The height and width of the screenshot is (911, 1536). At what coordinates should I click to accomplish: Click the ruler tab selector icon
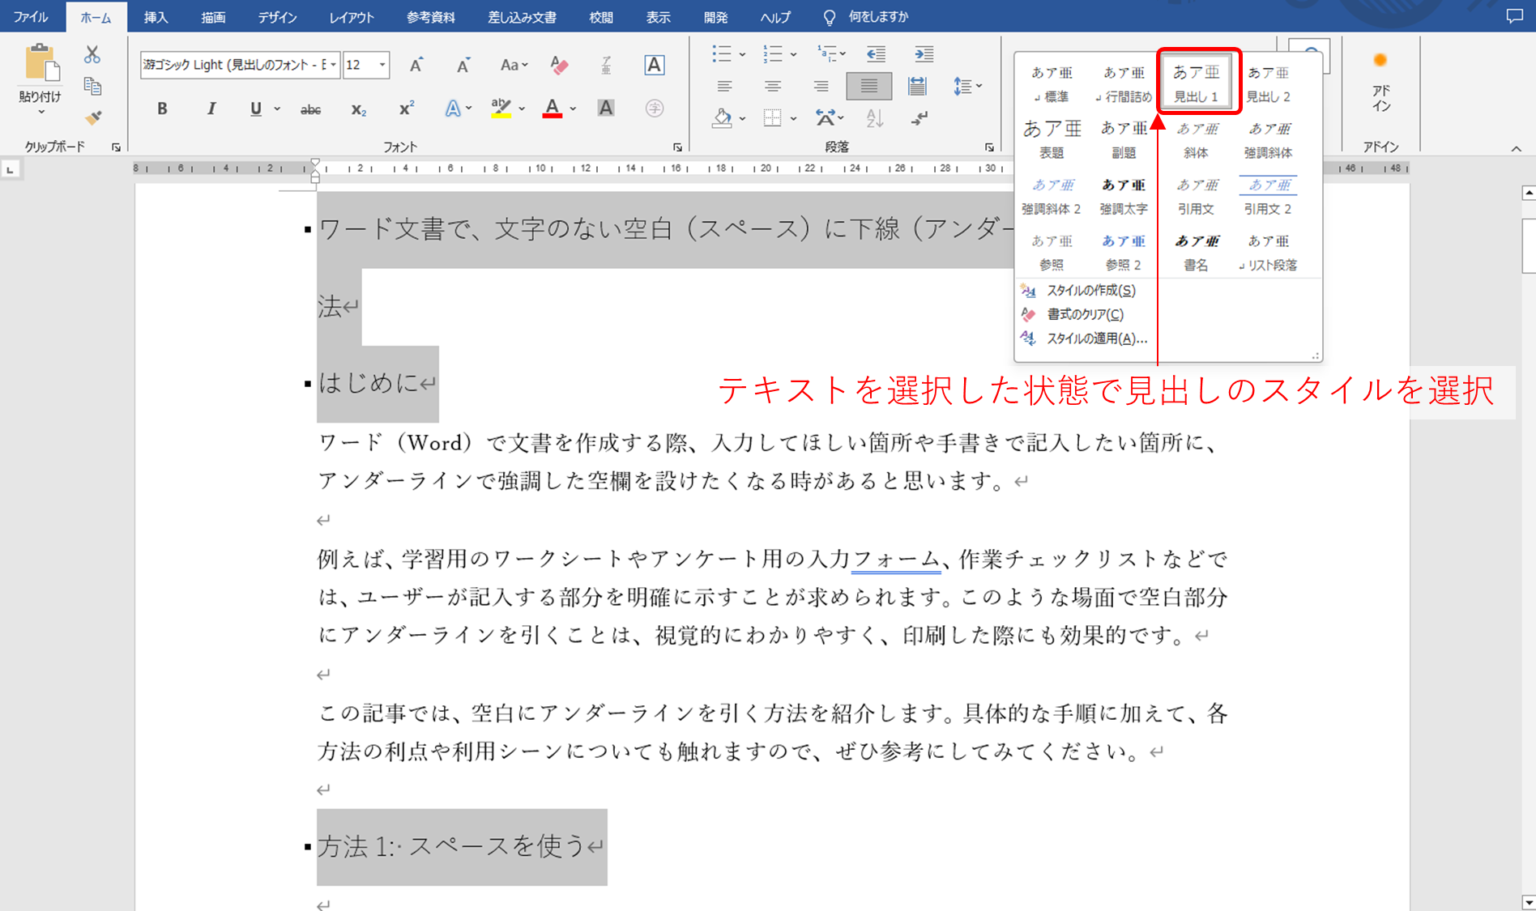(x=10, y=170)
